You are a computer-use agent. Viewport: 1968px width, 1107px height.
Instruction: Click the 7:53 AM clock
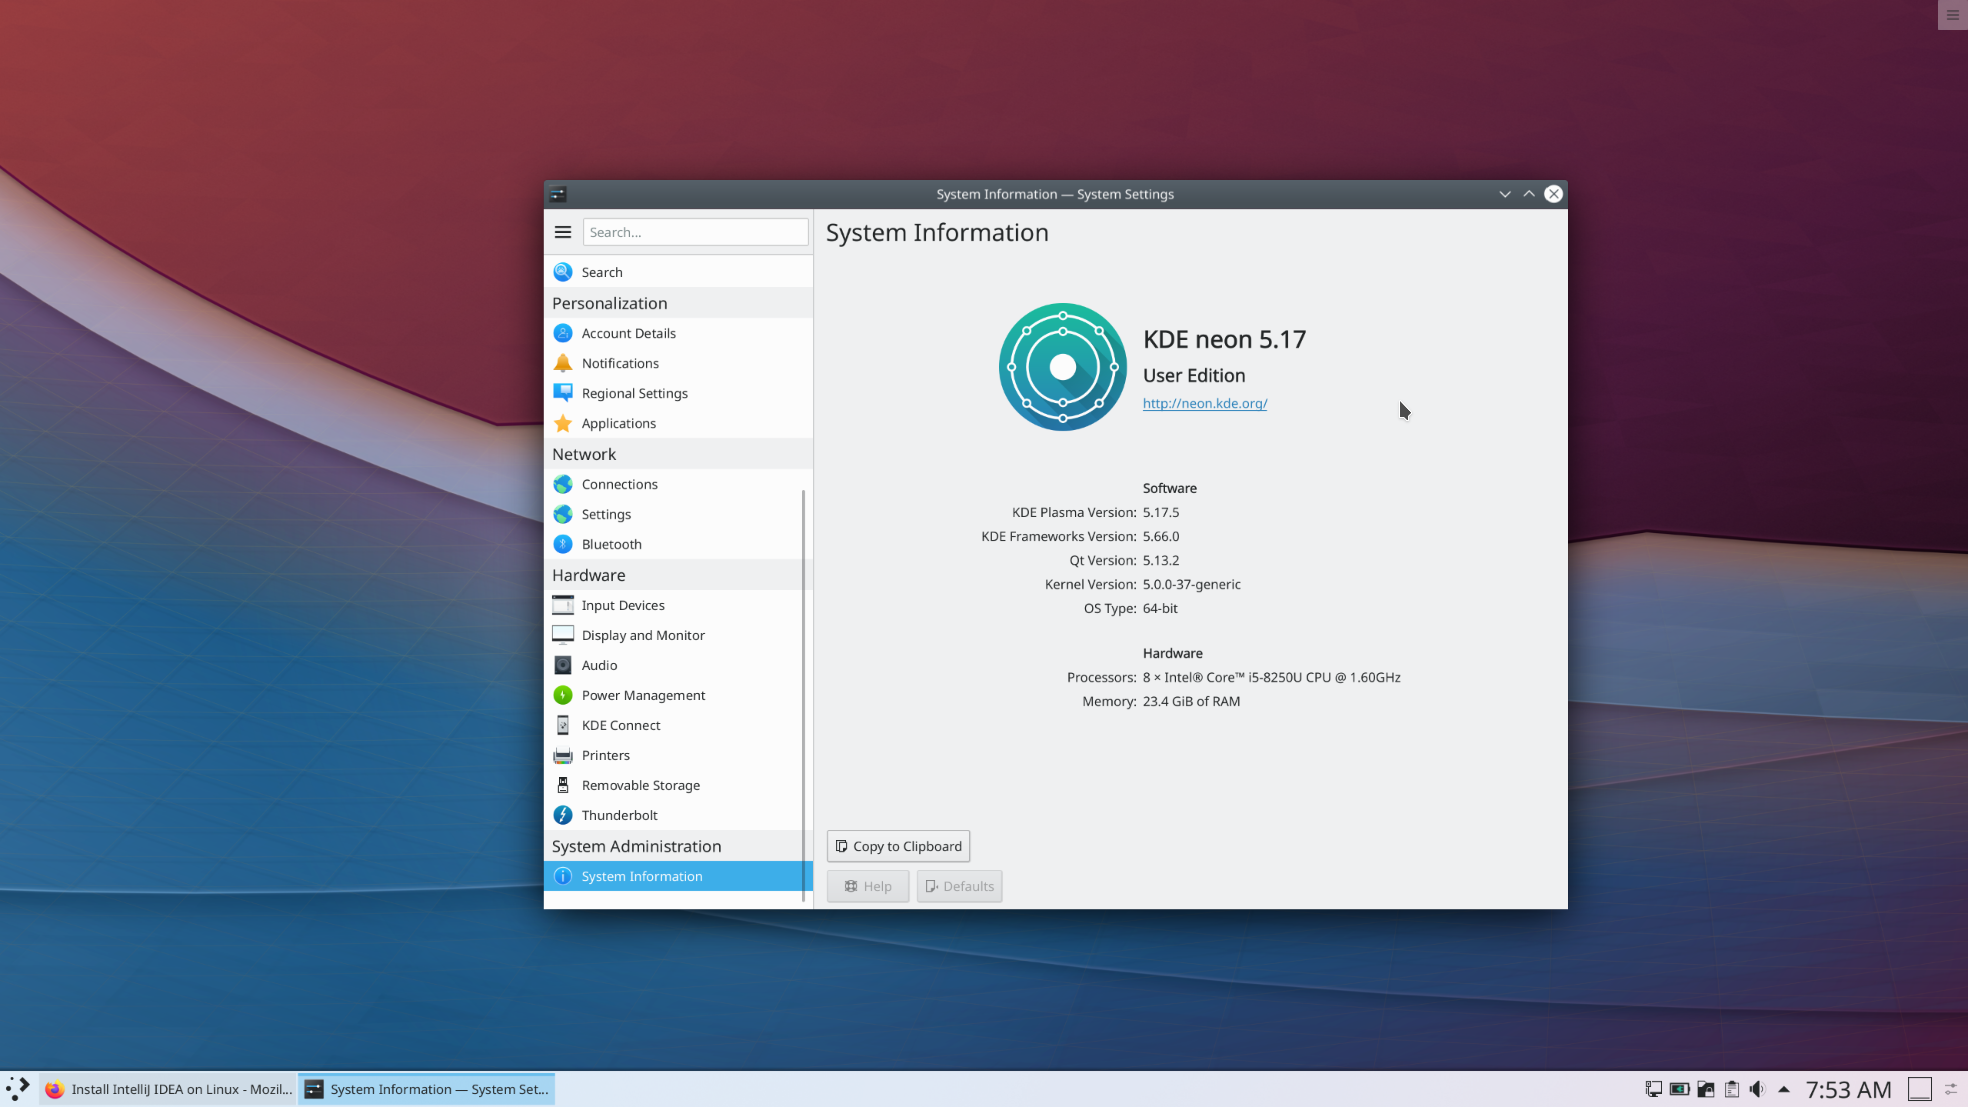point(1848,1089)
